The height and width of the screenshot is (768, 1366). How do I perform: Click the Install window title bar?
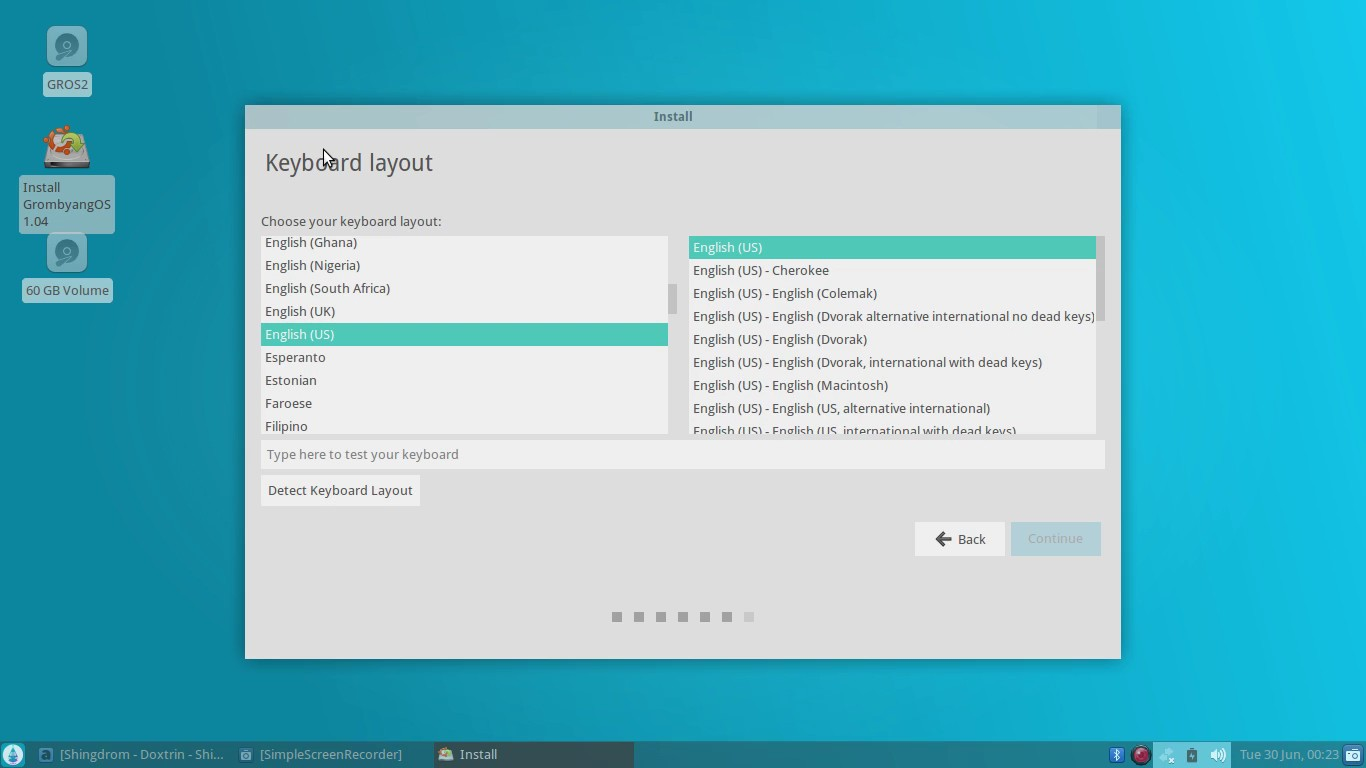click(x=683, y=117)
